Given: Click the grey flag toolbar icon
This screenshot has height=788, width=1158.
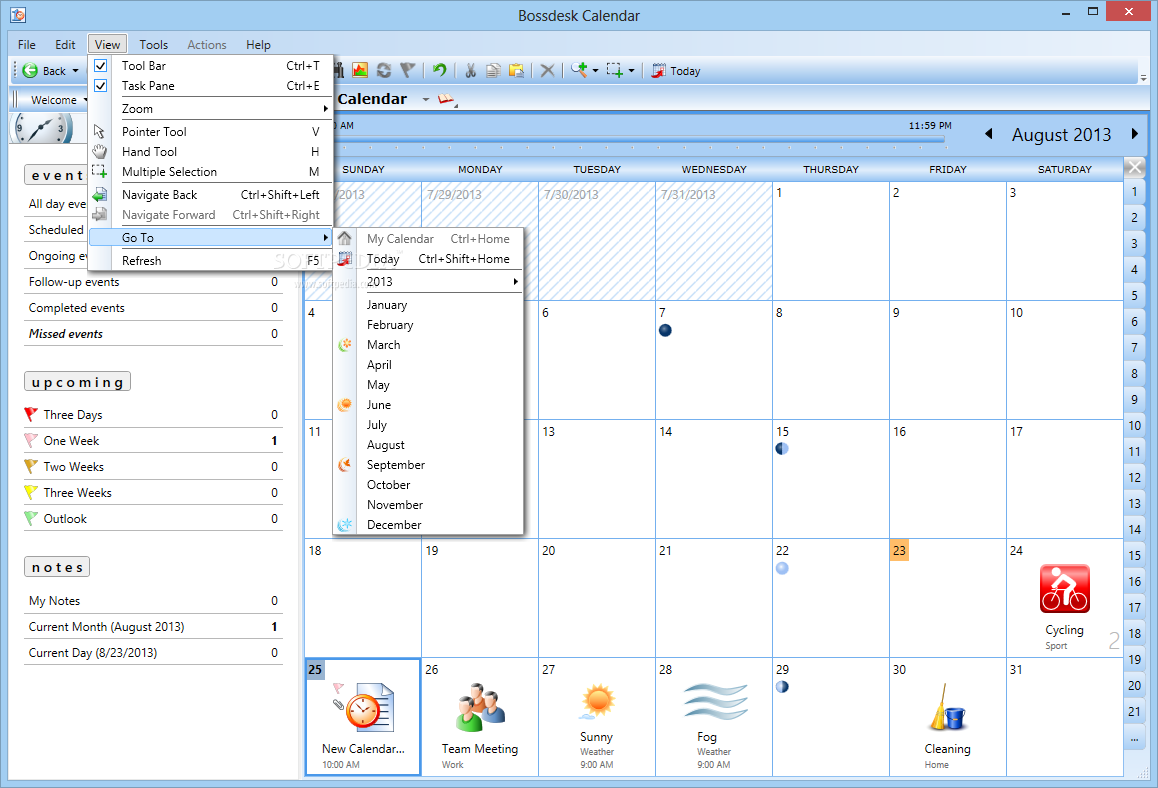Looking at the screenshot, I should tap(408, 70).
